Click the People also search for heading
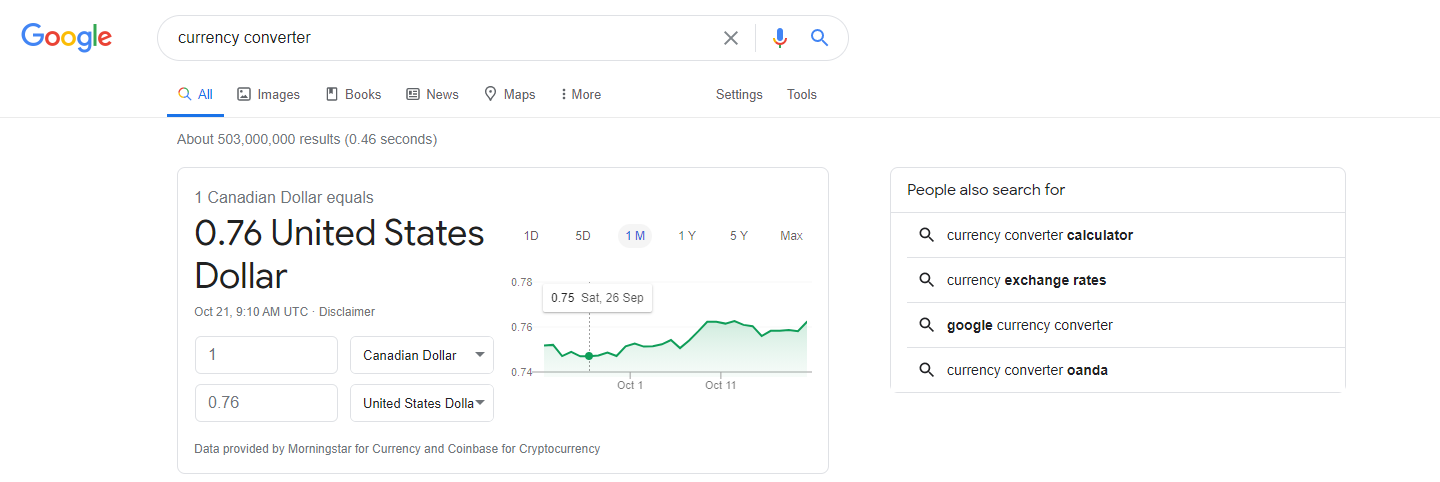Image resolution: width=1440 pixels, height=482 pixels. 986,190
